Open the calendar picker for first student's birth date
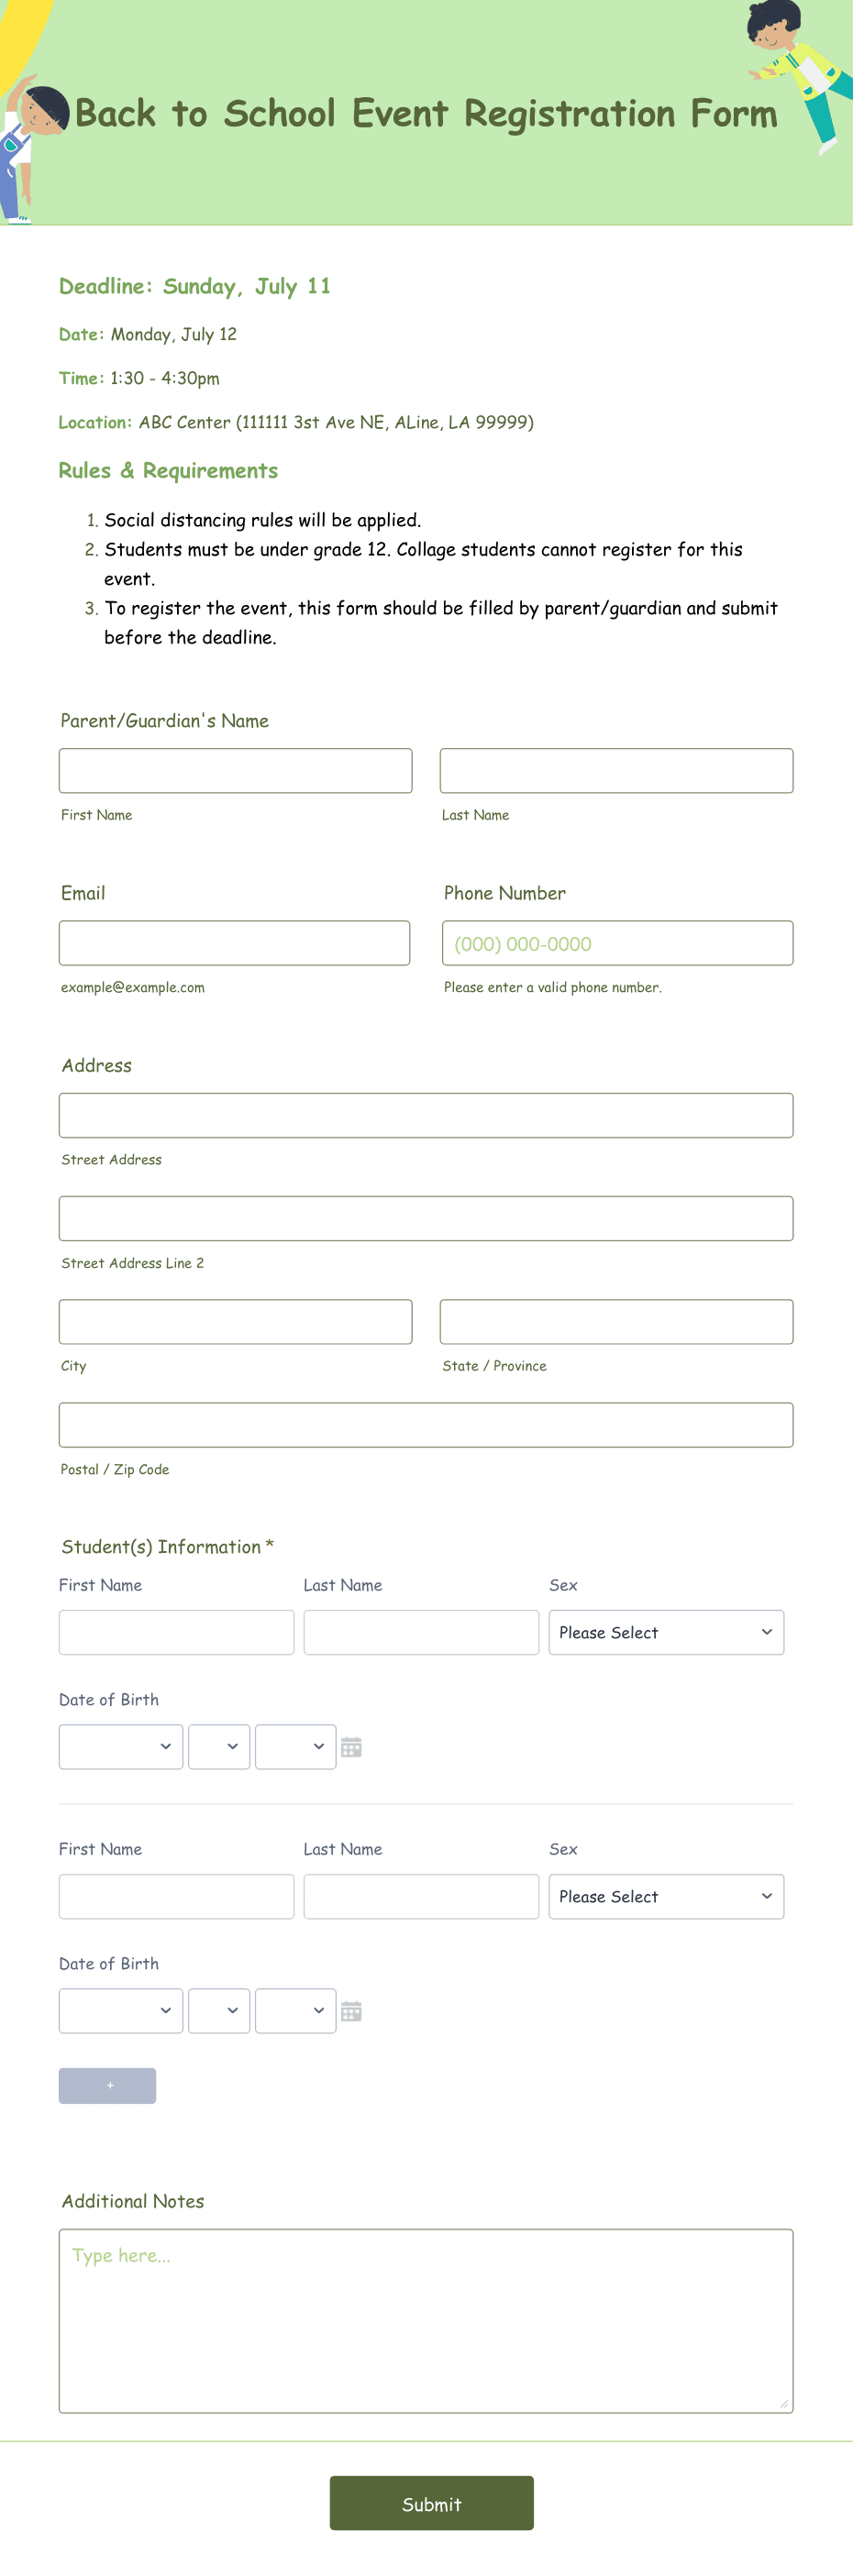The image size is (853, 2576). (352, 1747)
